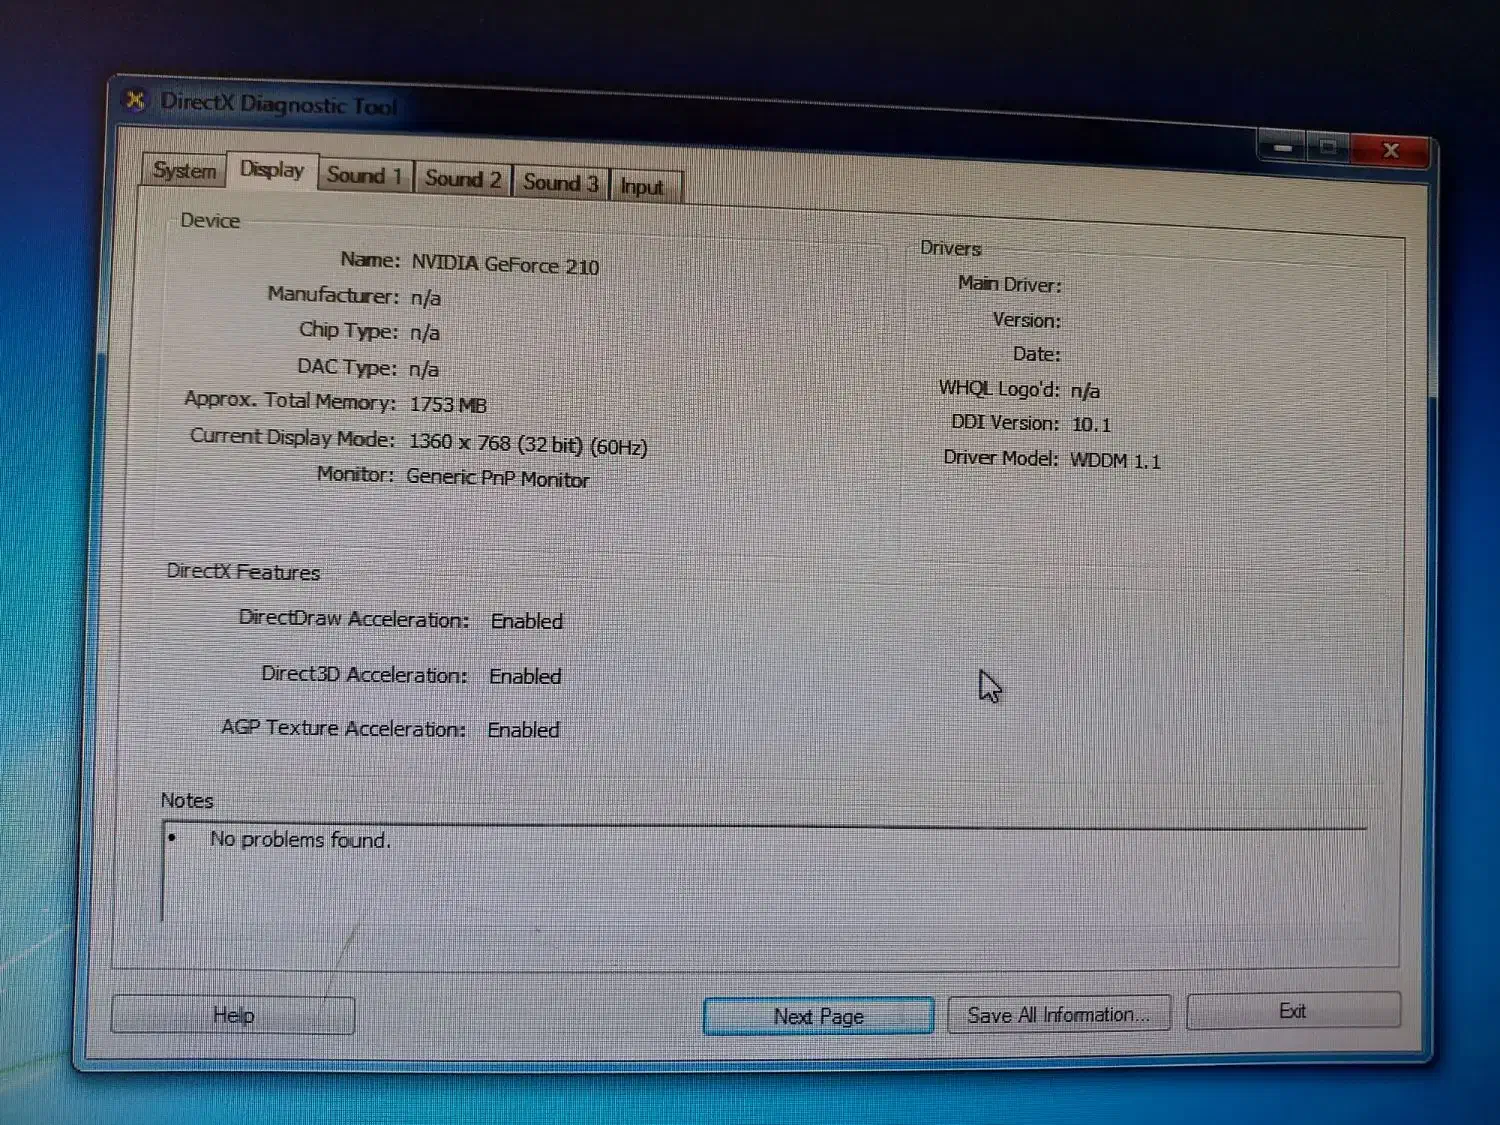The height and width of the screenshot is (1125, 1500).
Task: Minimize the DirectX Diagnostic Tool window
Action: [1282, 148]
